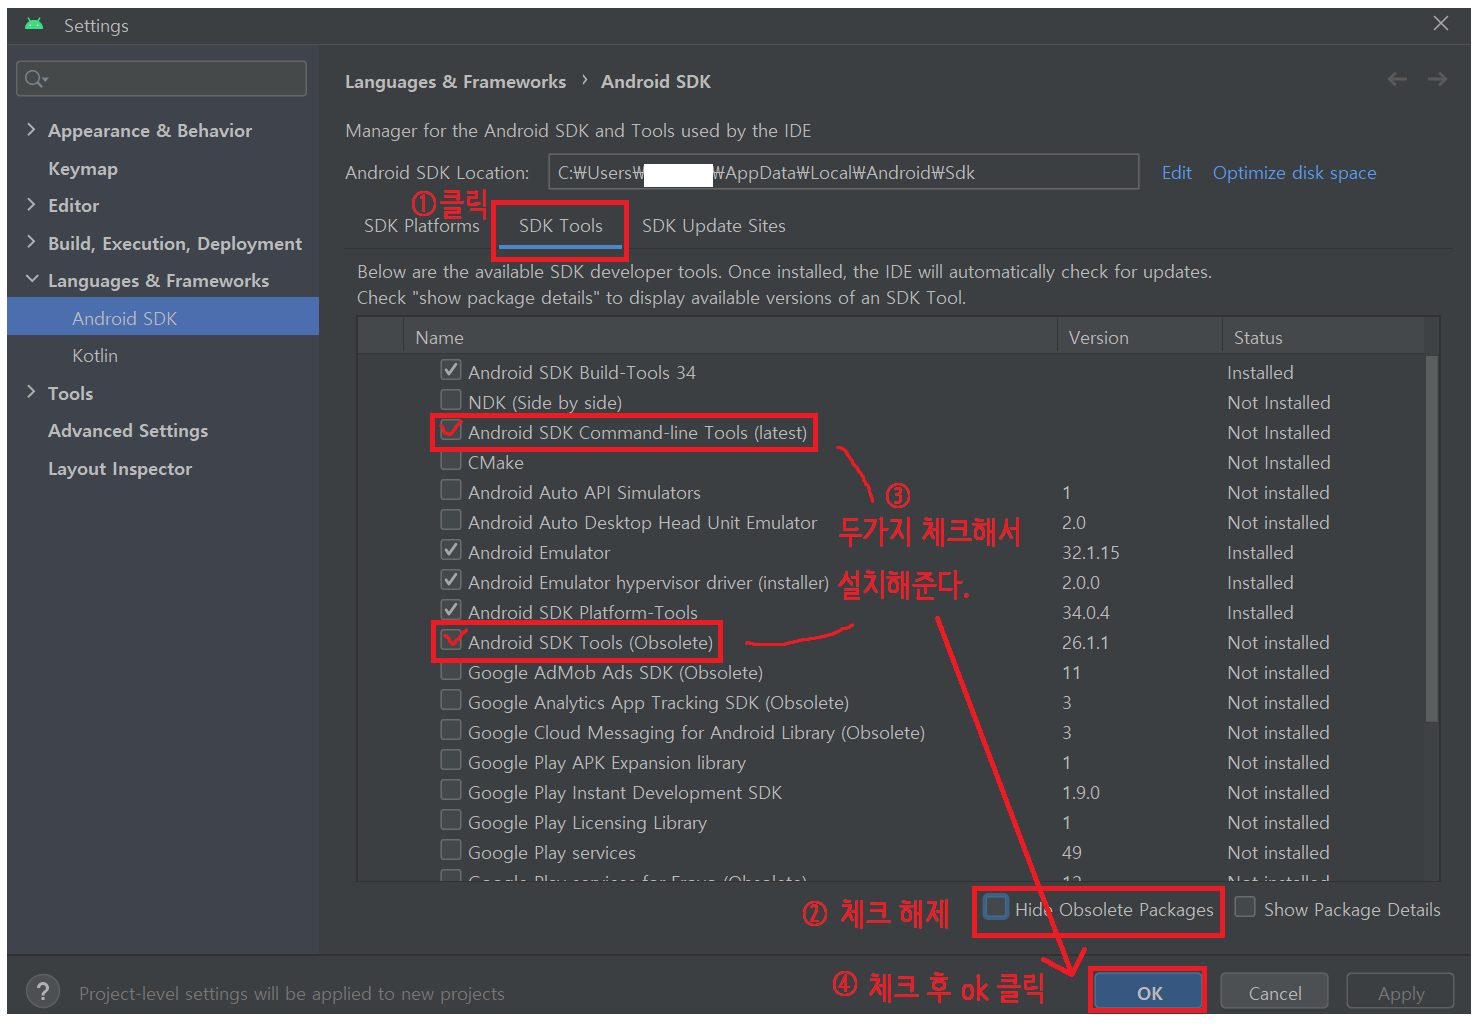Check NDK (Side by side)
1481x1026 pixels.
point(451,400)
